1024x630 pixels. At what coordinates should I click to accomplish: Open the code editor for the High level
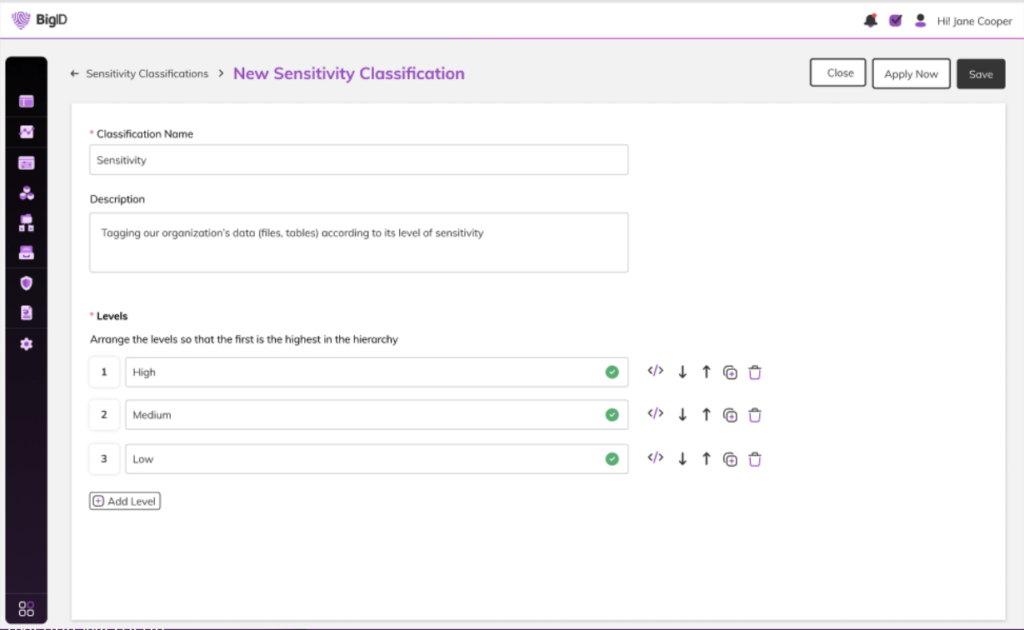click(656, 371)
